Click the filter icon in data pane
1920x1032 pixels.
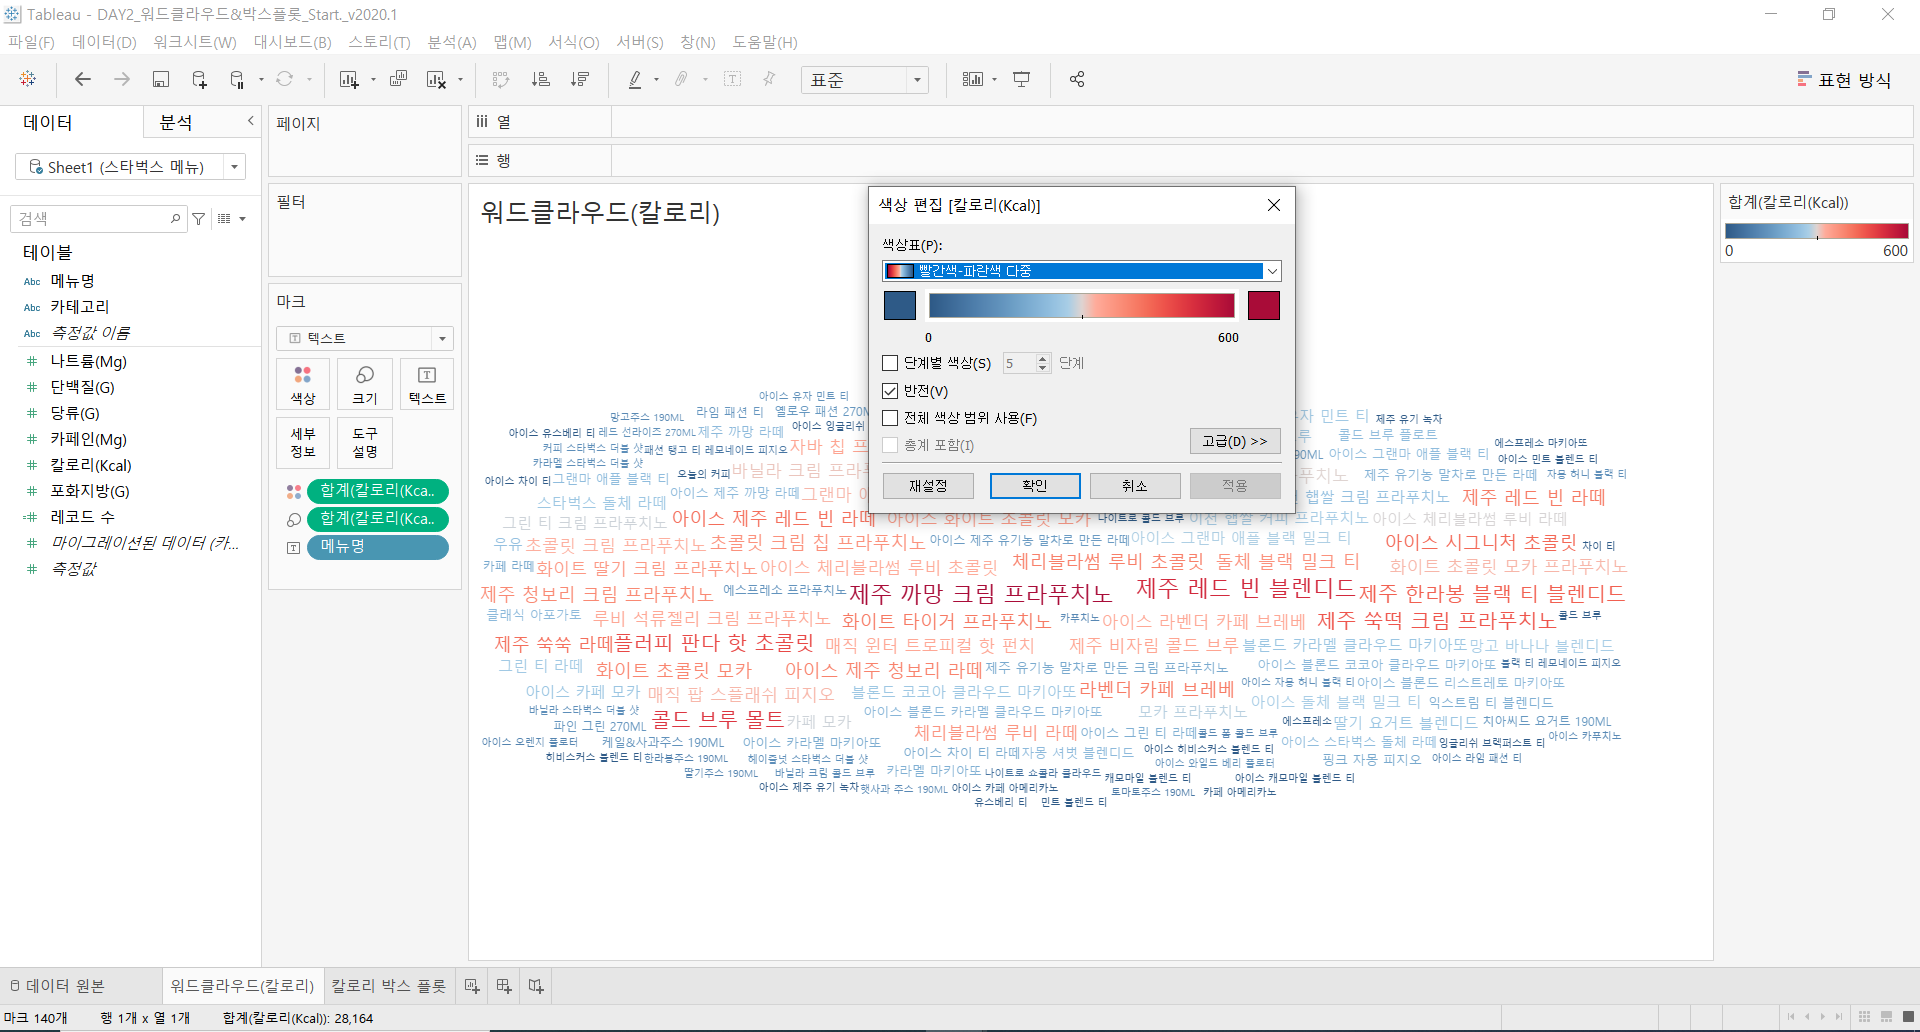click(199, 218)
